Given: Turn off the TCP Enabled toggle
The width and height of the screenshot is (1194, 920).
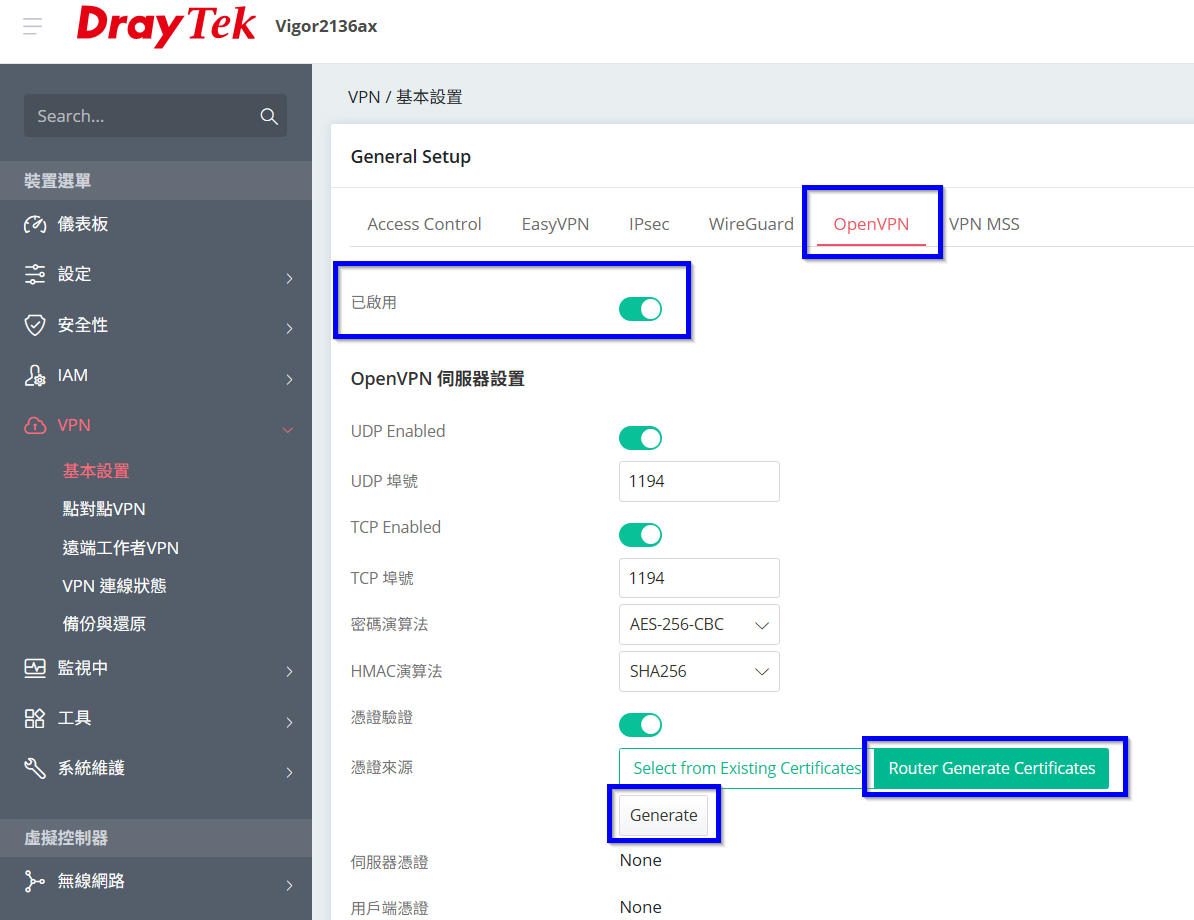Looking at the screenshot, I should click(640, 535).
